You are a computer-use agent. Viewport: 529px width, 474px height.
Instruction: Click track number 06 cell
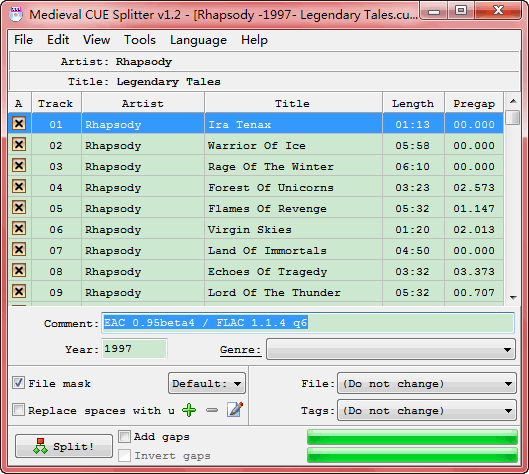click(x=56, y=228)
